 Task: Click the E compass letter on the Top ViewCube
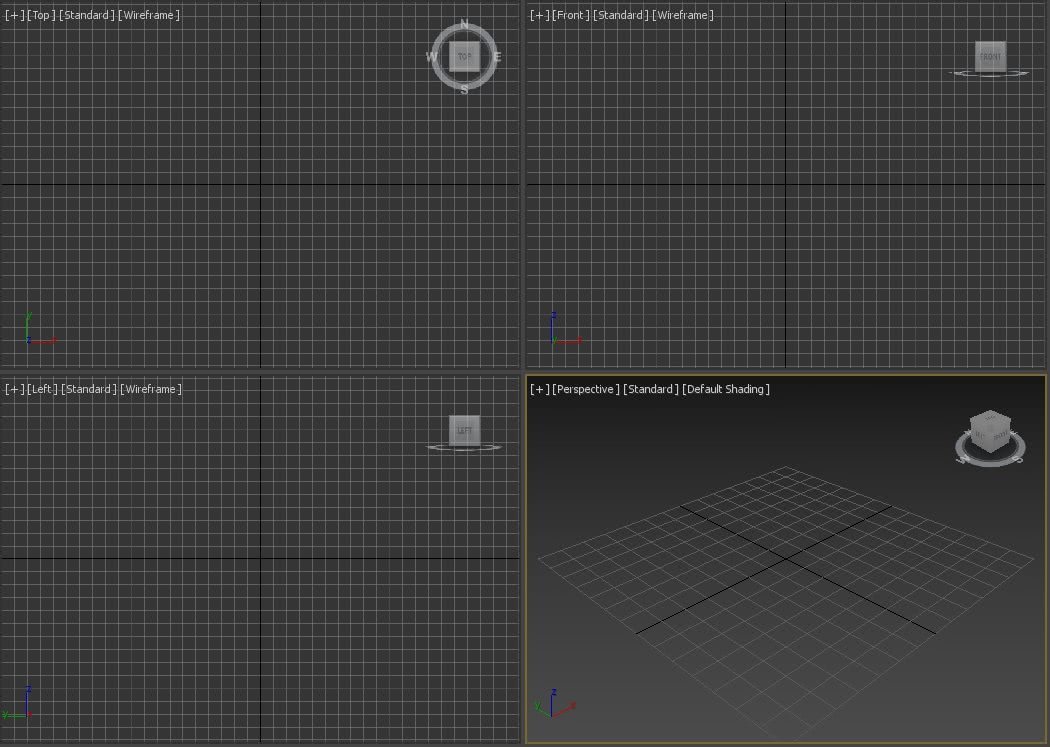497,57
